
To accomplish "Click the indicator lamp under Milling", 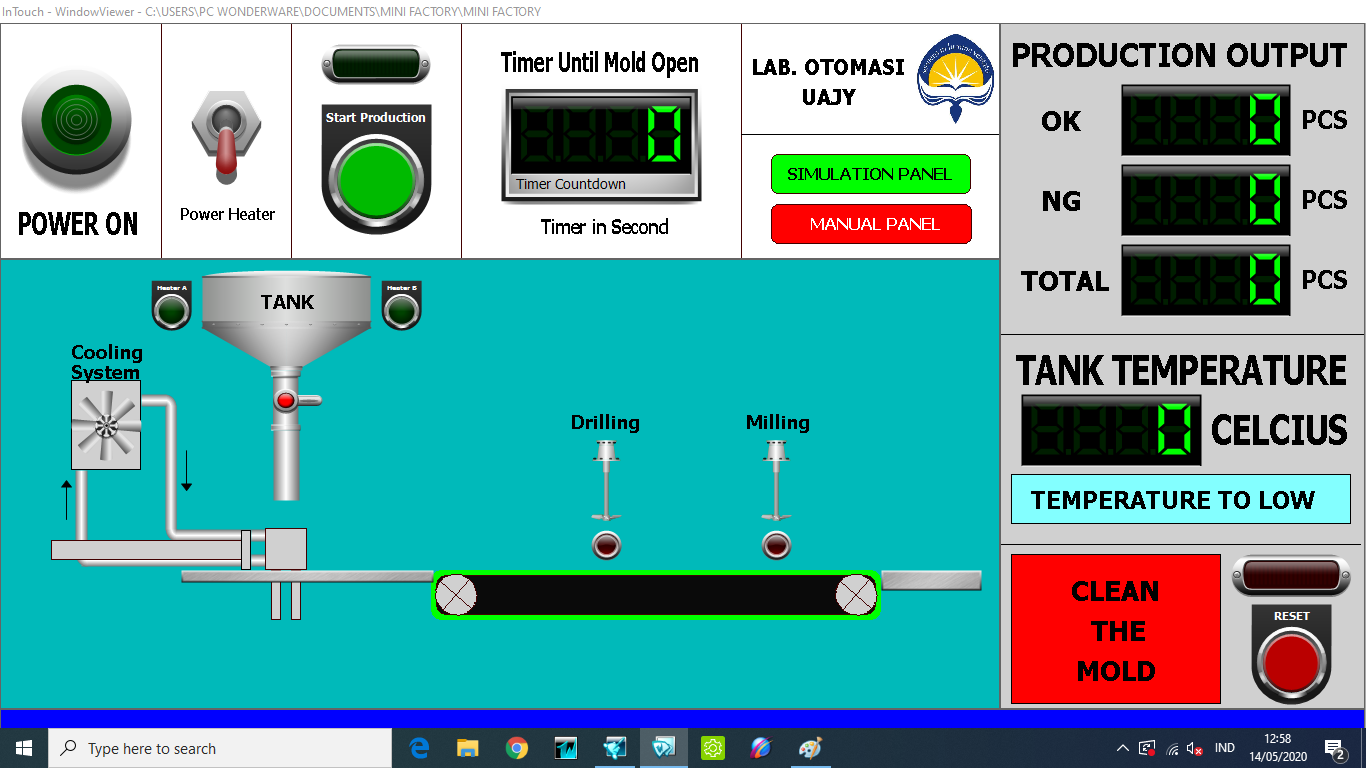I will (776, 546).
